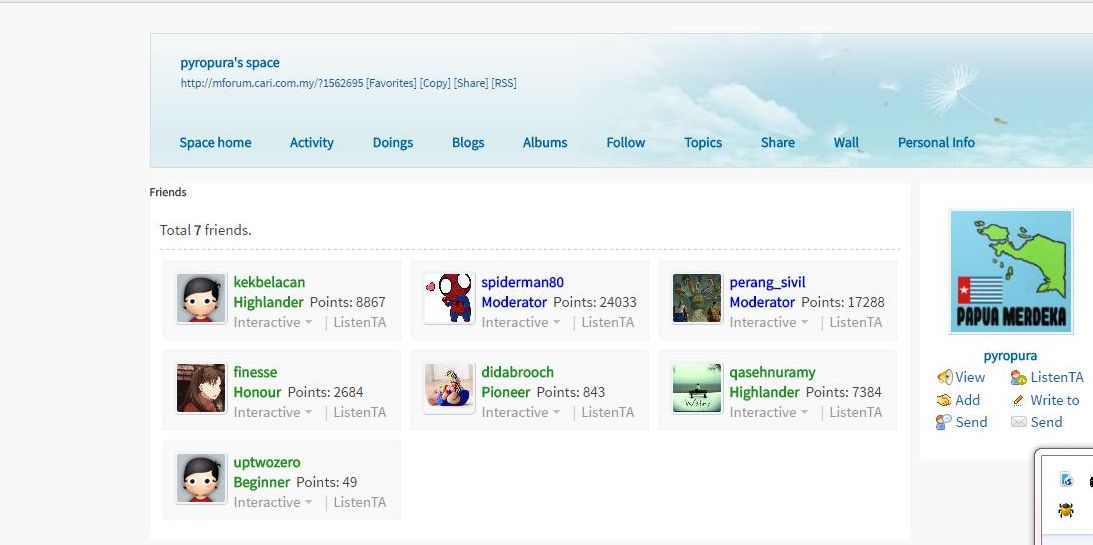Open the Follow tab
1093x545 pixels.
coord(625,142)
